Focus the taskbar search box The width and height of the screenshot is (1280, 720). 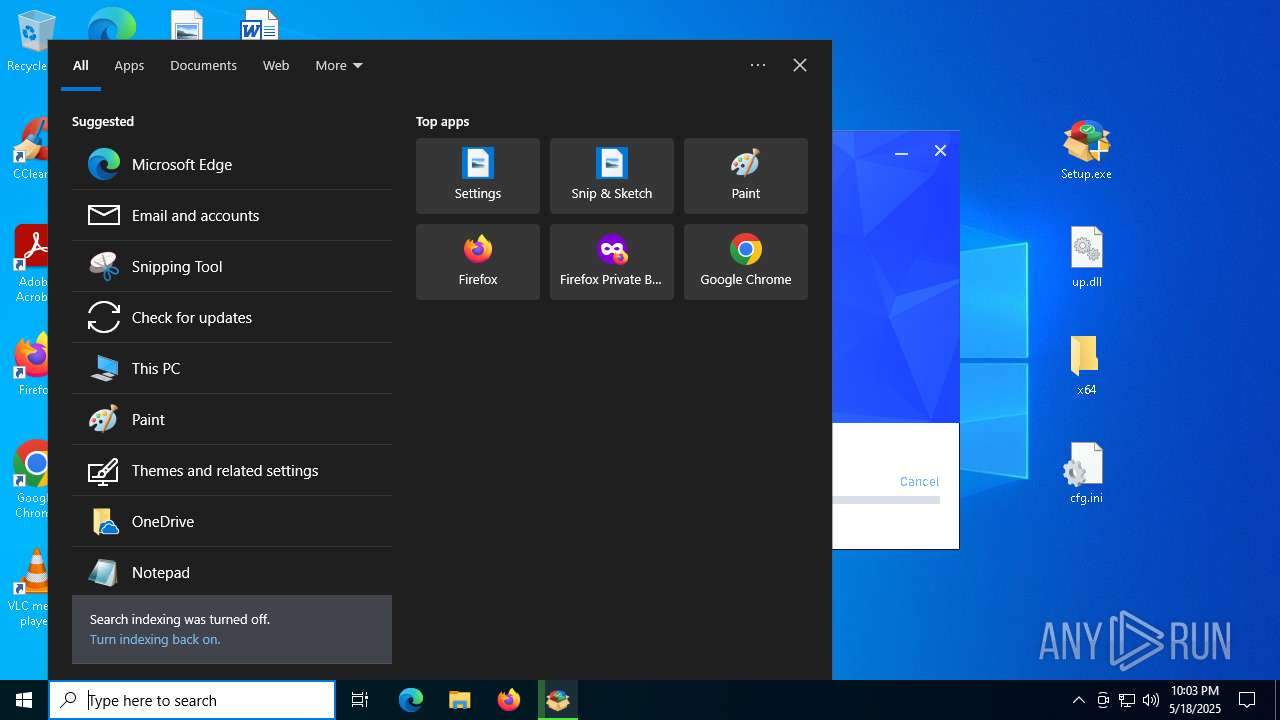point(192,700)
